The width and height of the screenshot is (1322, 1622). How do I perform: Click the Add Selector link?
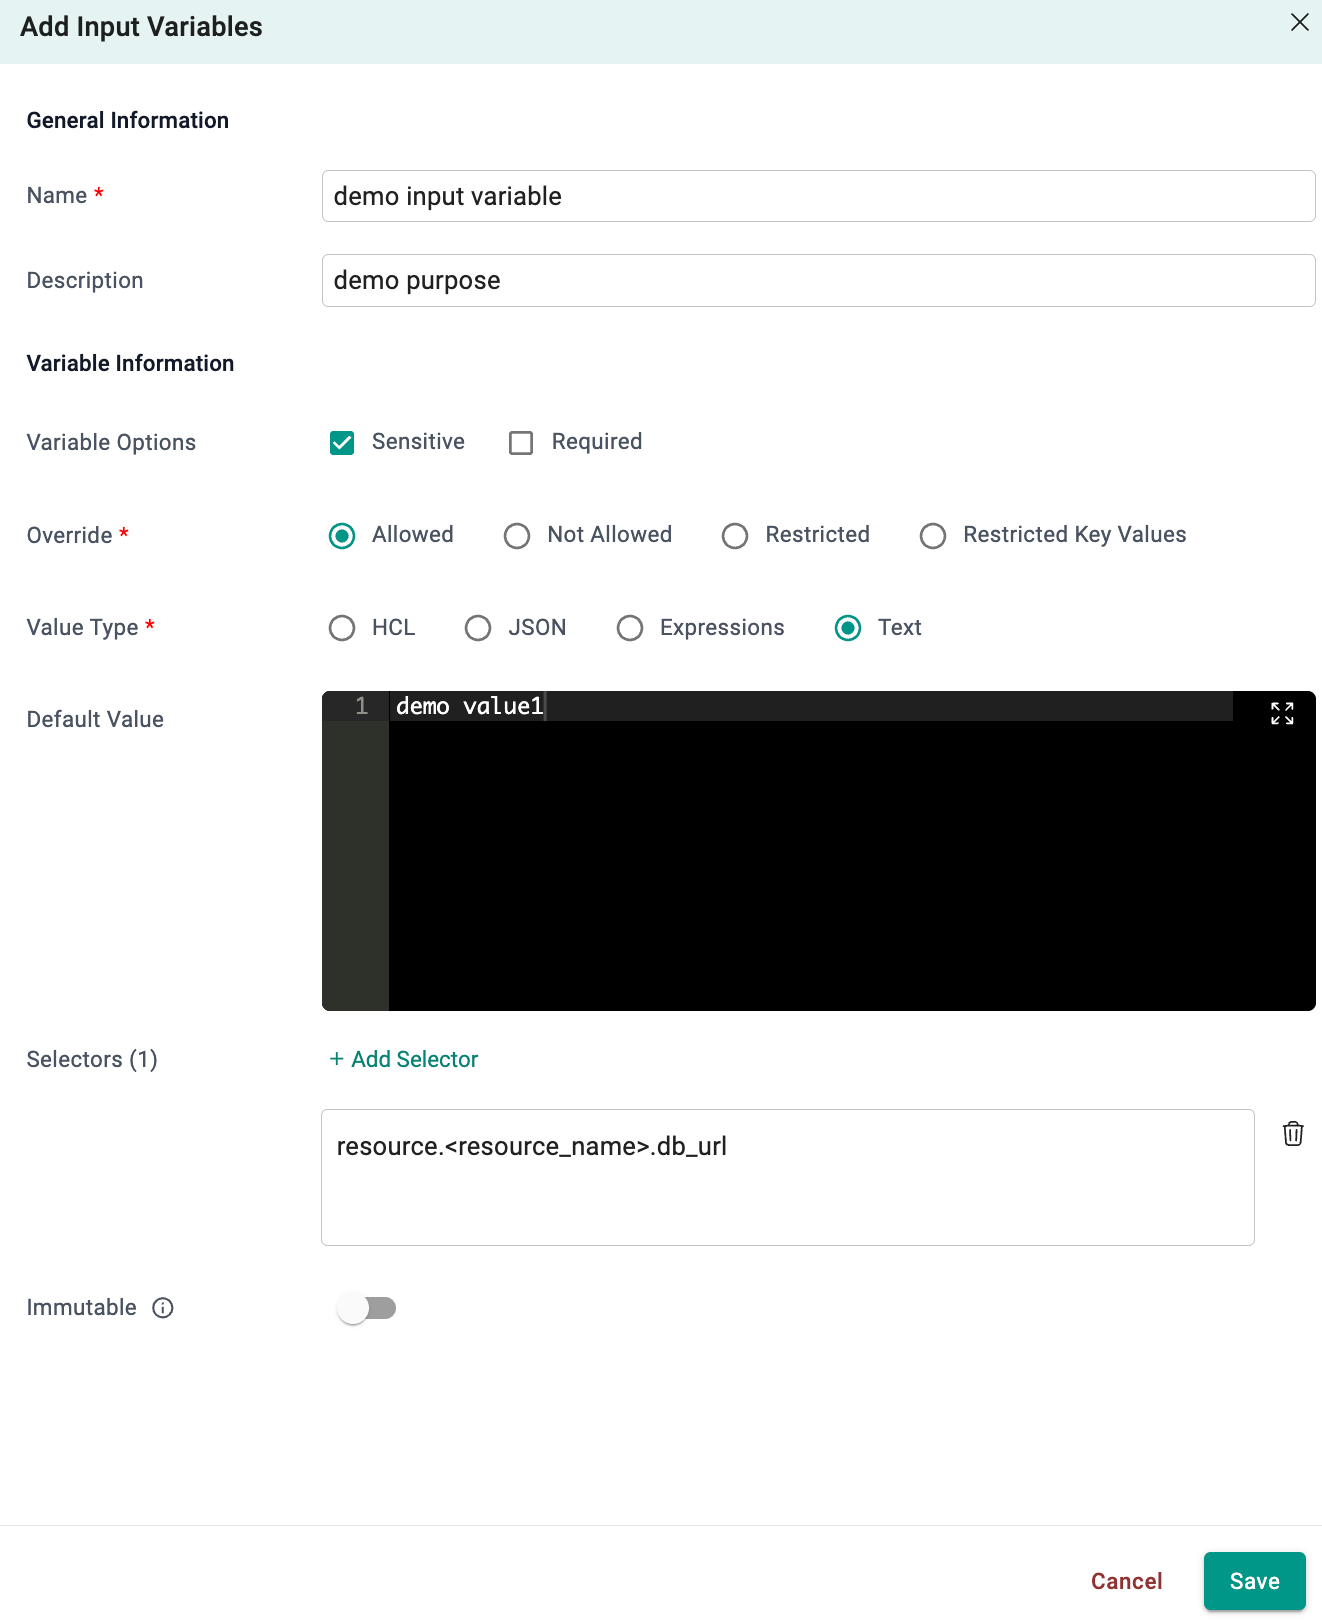[404, 1059]
